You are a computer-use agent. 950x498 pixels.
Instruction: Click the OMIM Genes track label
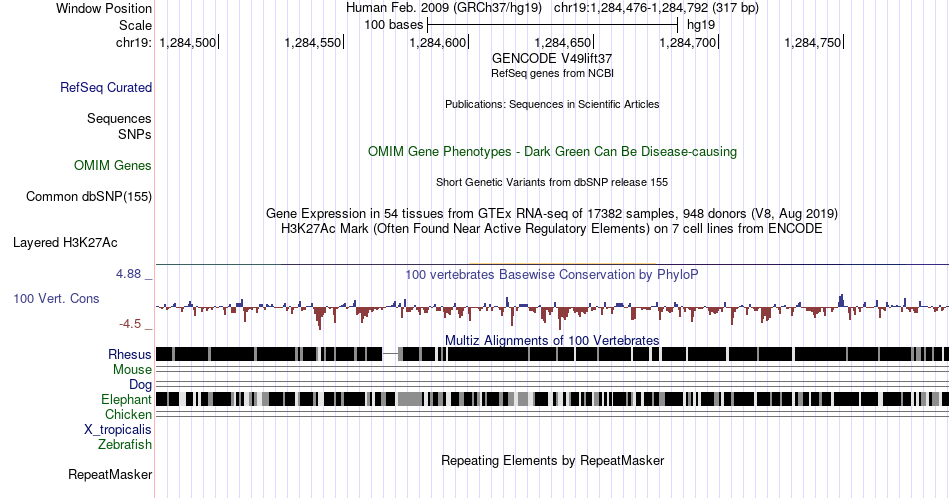click(x=113, y=165)
